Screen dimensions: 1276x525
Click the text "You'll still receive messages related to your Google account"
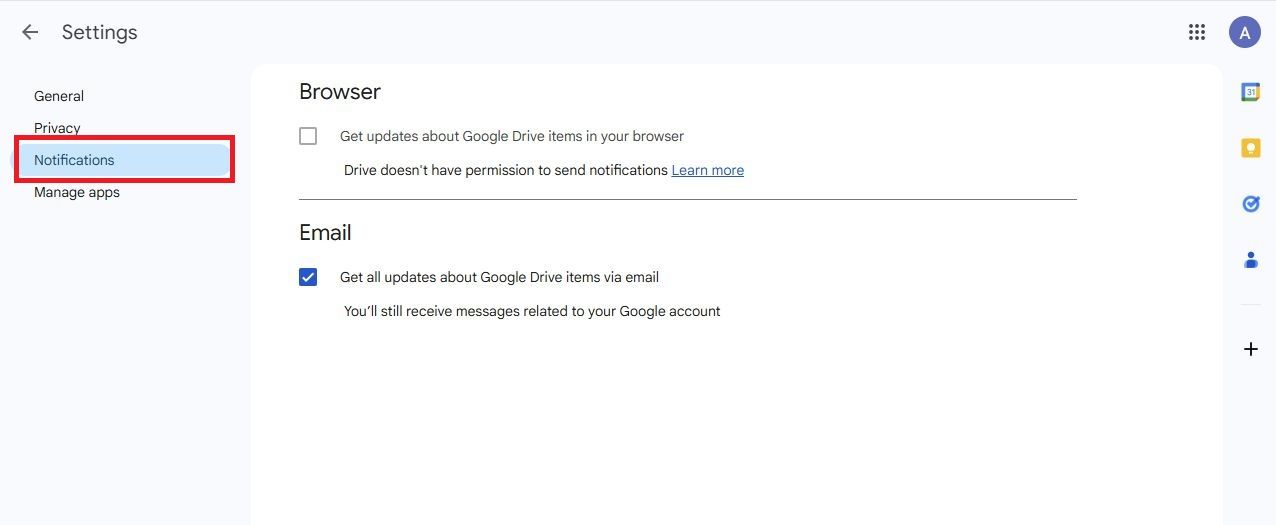pos(532,311)
